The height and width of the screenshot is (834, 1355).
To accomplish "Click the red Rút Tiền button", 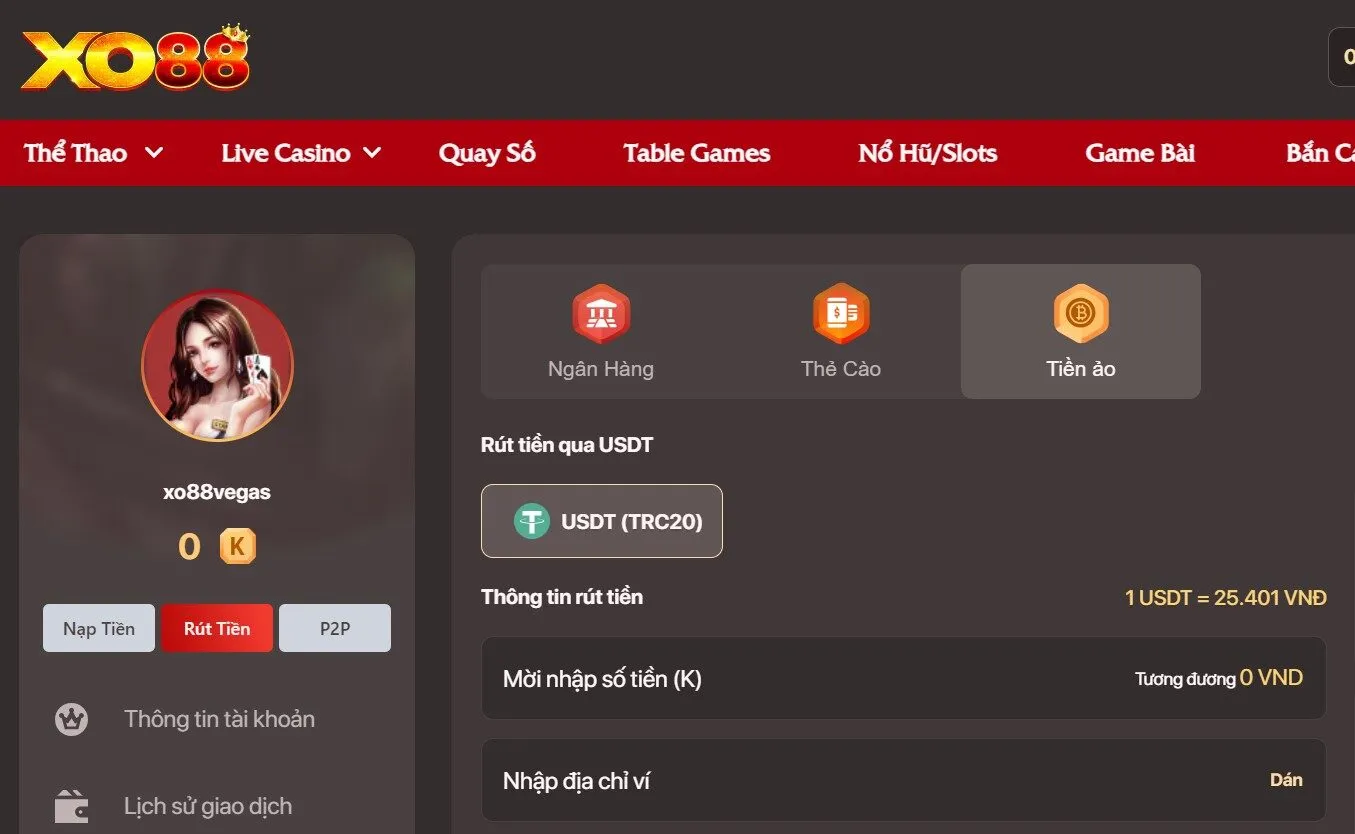I will pyautogui.click(x=217, y=628).
